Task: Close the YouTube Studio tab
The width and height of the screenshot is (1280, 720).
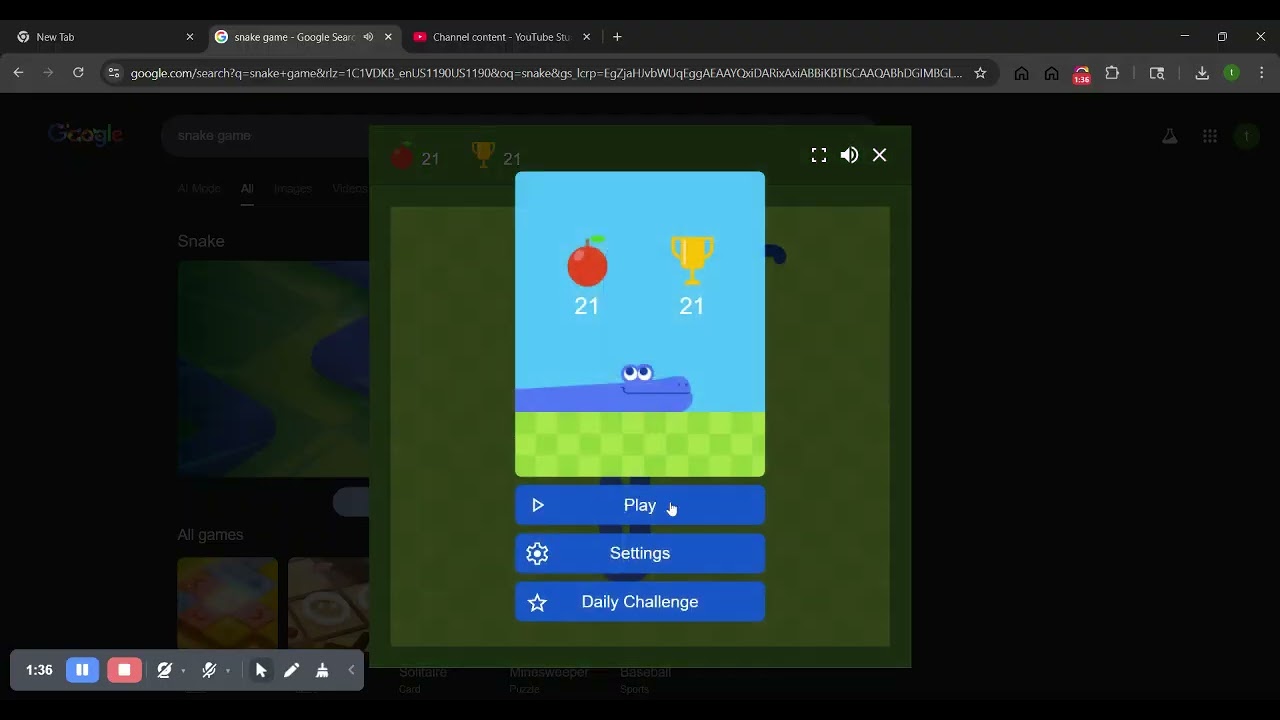Action: click(587, 37)
